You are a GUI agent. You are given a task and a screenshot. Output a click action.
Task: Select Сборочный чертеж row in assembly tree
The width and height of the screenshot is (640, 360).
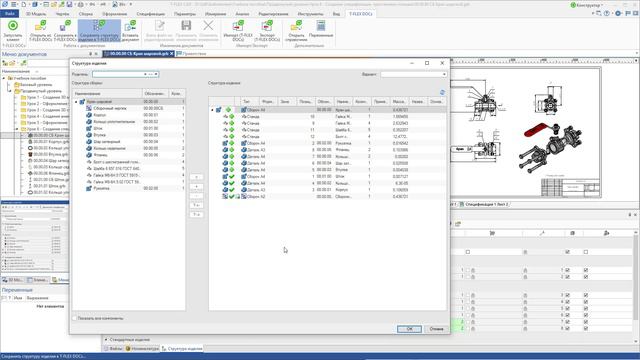click(129, 108)
